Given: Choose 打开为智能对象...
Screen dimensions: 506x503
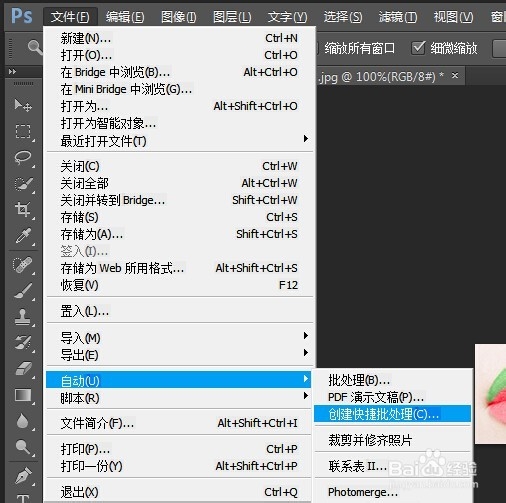Looking at the screenshot, I should coord(179,123).
